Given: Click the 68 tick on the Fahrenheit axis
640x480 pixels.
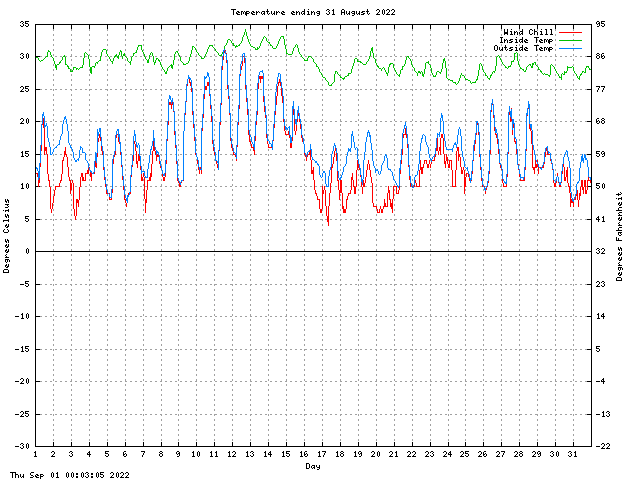Looking at the screenshot, I should tap(600, 121).
